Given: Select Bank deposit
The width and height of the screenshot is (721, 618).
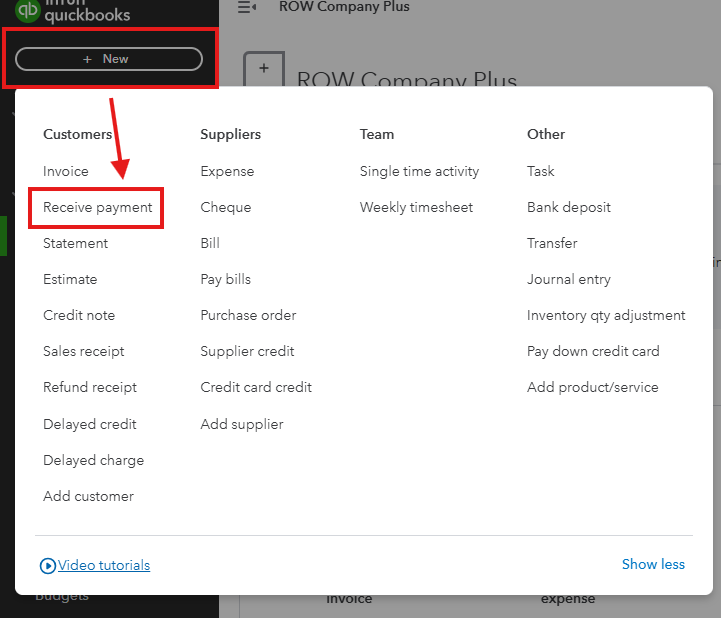Looking at the screenshot, I should click(x=569, y=207).
